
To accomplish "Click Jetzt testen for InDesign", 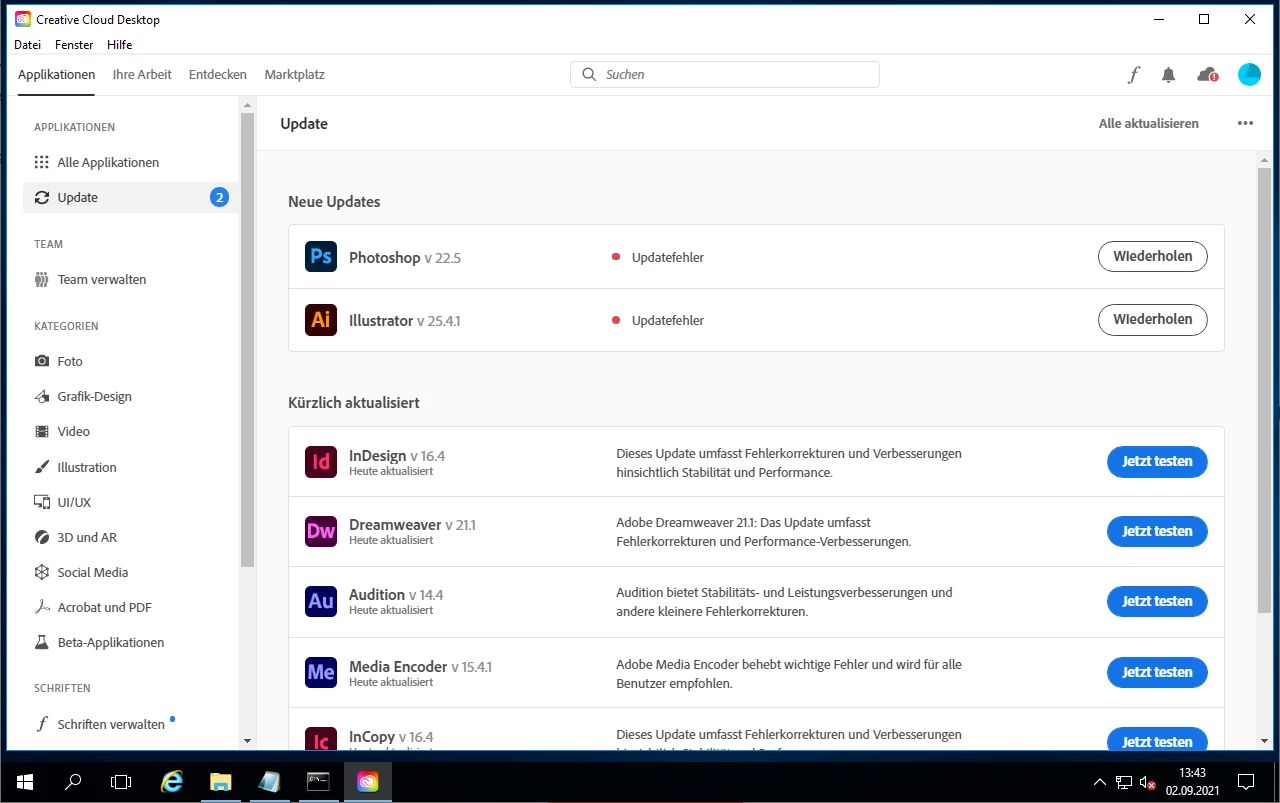I will tap(1157, 462).
